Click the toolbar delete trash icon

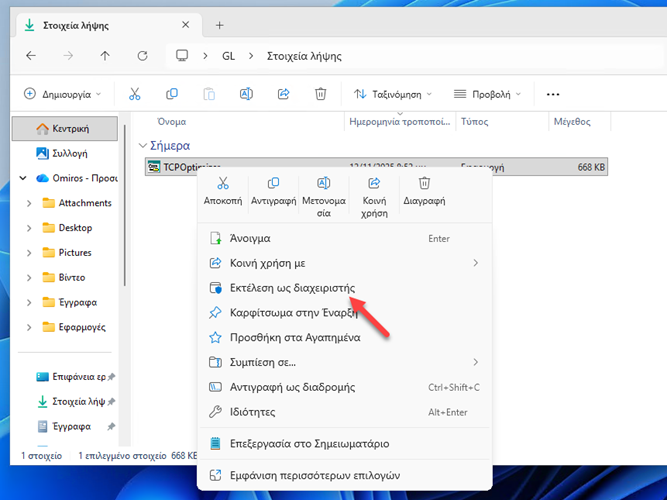click(320, 94)
